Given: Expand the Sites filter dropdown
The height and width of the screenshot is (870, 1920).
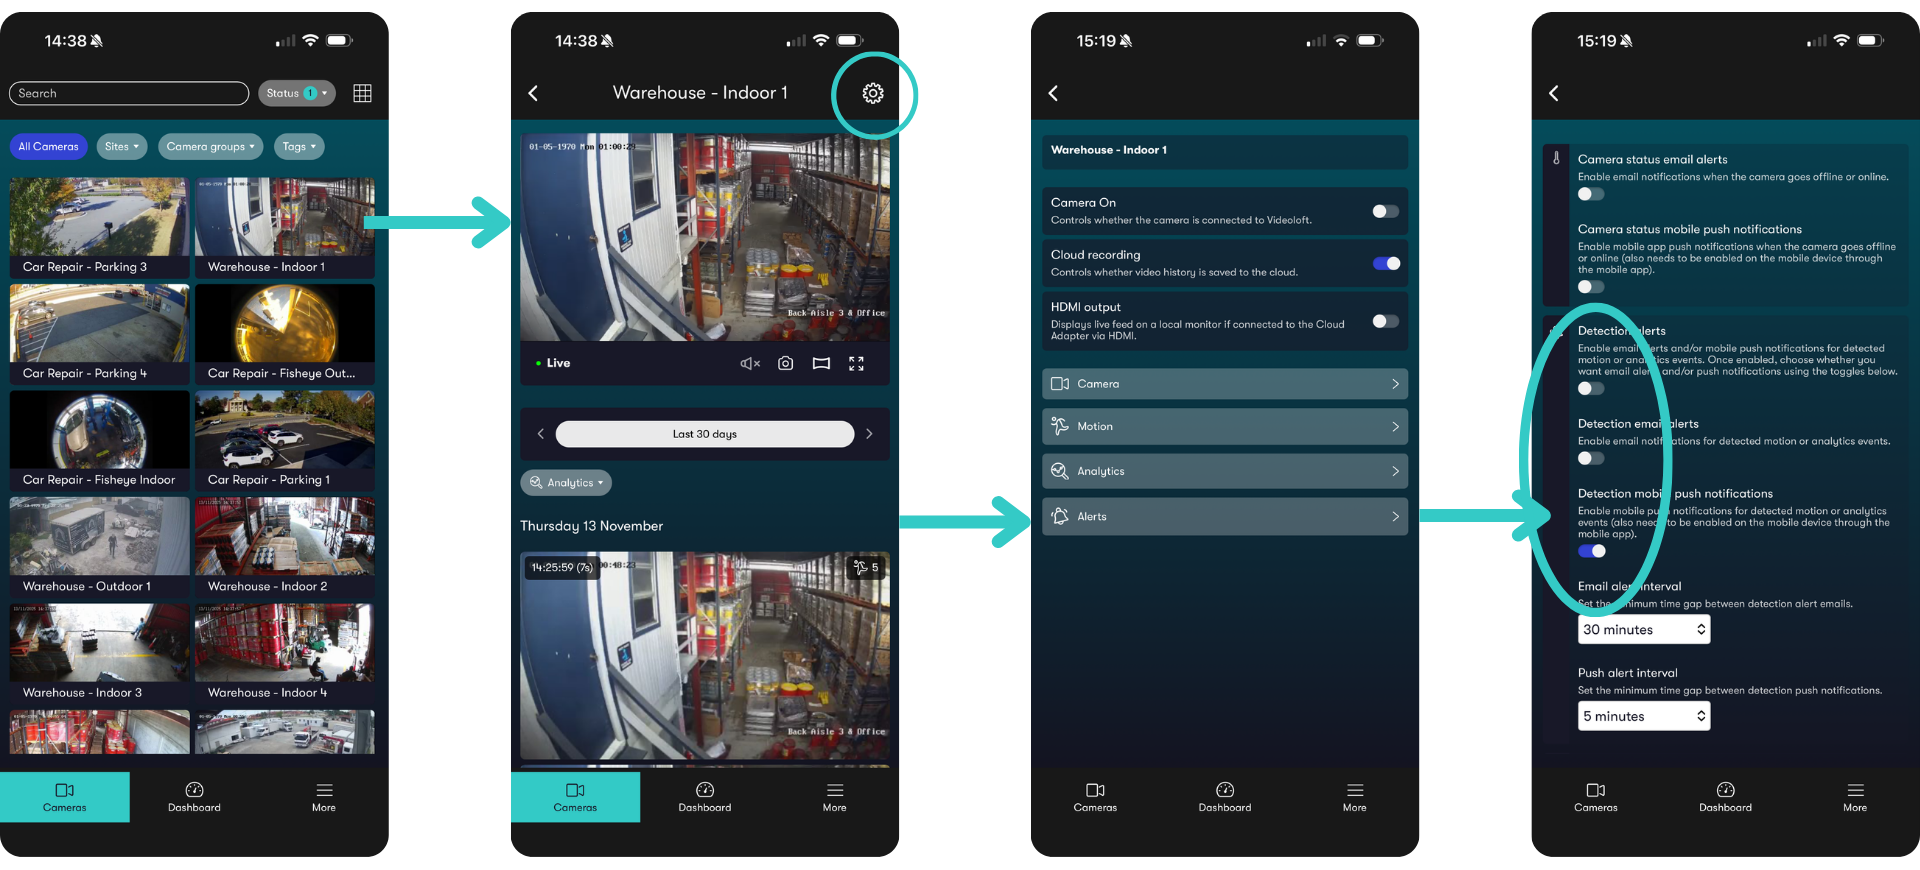Looking at the screenshot, I should (122, 146).
